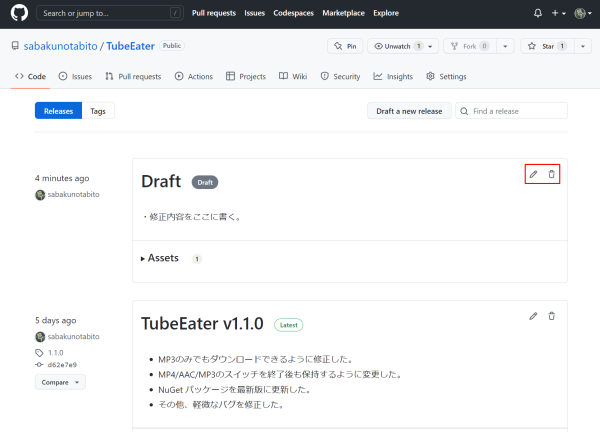Image resolution: width=600 pixels, height=432 pixels.
Task: Click the sabakunotabito avatar under 5 days ago
Action: pos(40,337)
